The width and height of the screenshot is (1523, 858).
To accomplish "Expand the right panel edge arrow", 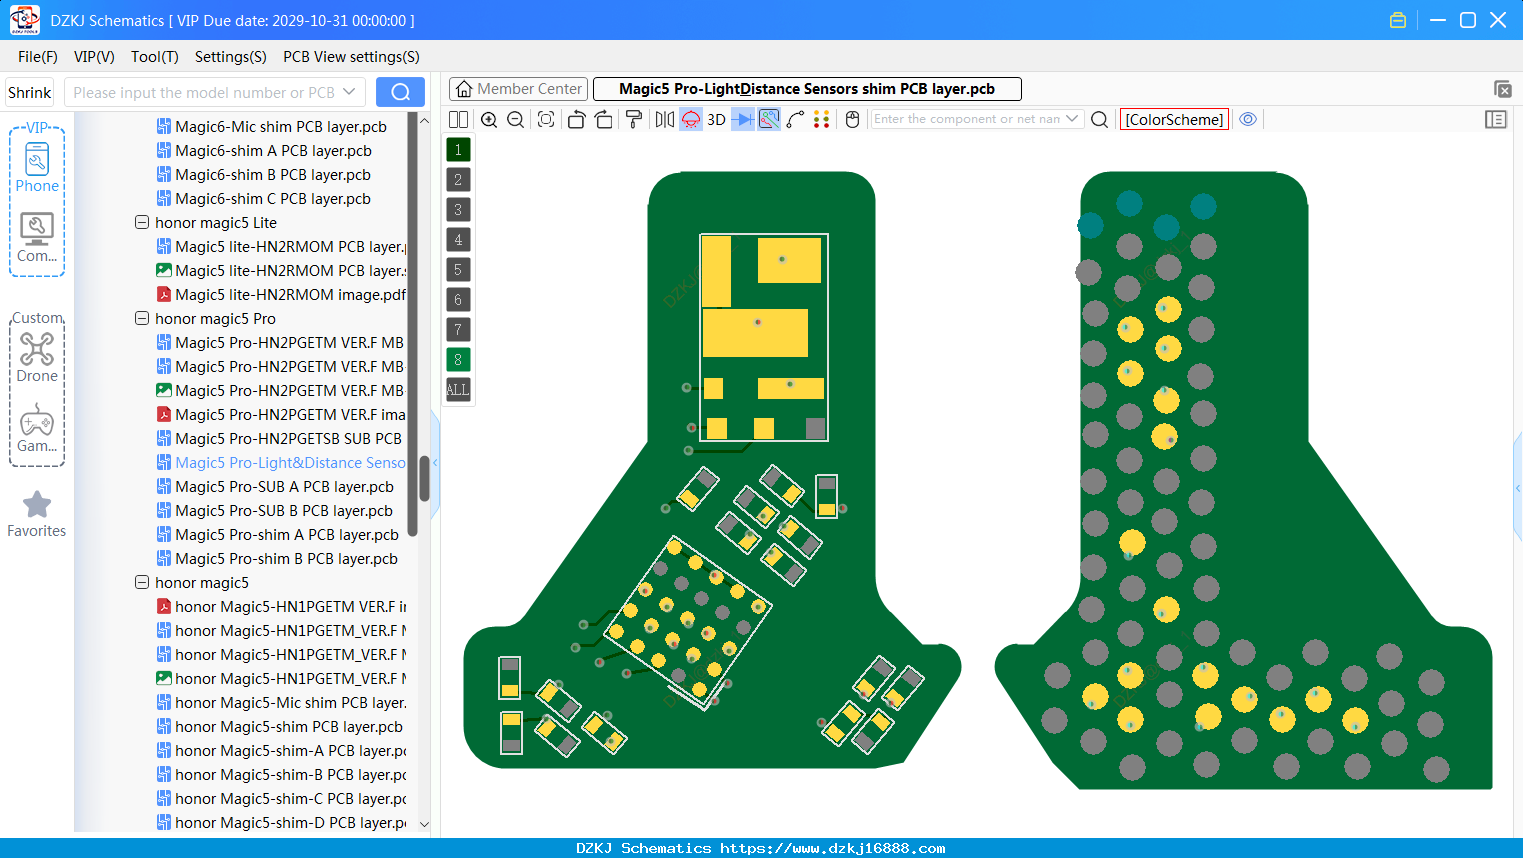I will click(x=1518, y=488).
